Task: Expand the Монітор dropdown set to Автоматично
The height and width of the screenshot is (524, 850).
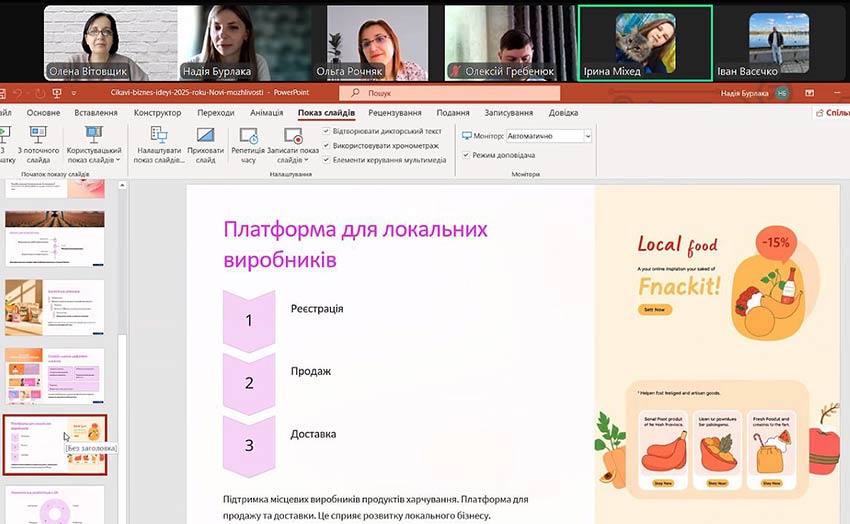Action: click(x=587, y=135)
